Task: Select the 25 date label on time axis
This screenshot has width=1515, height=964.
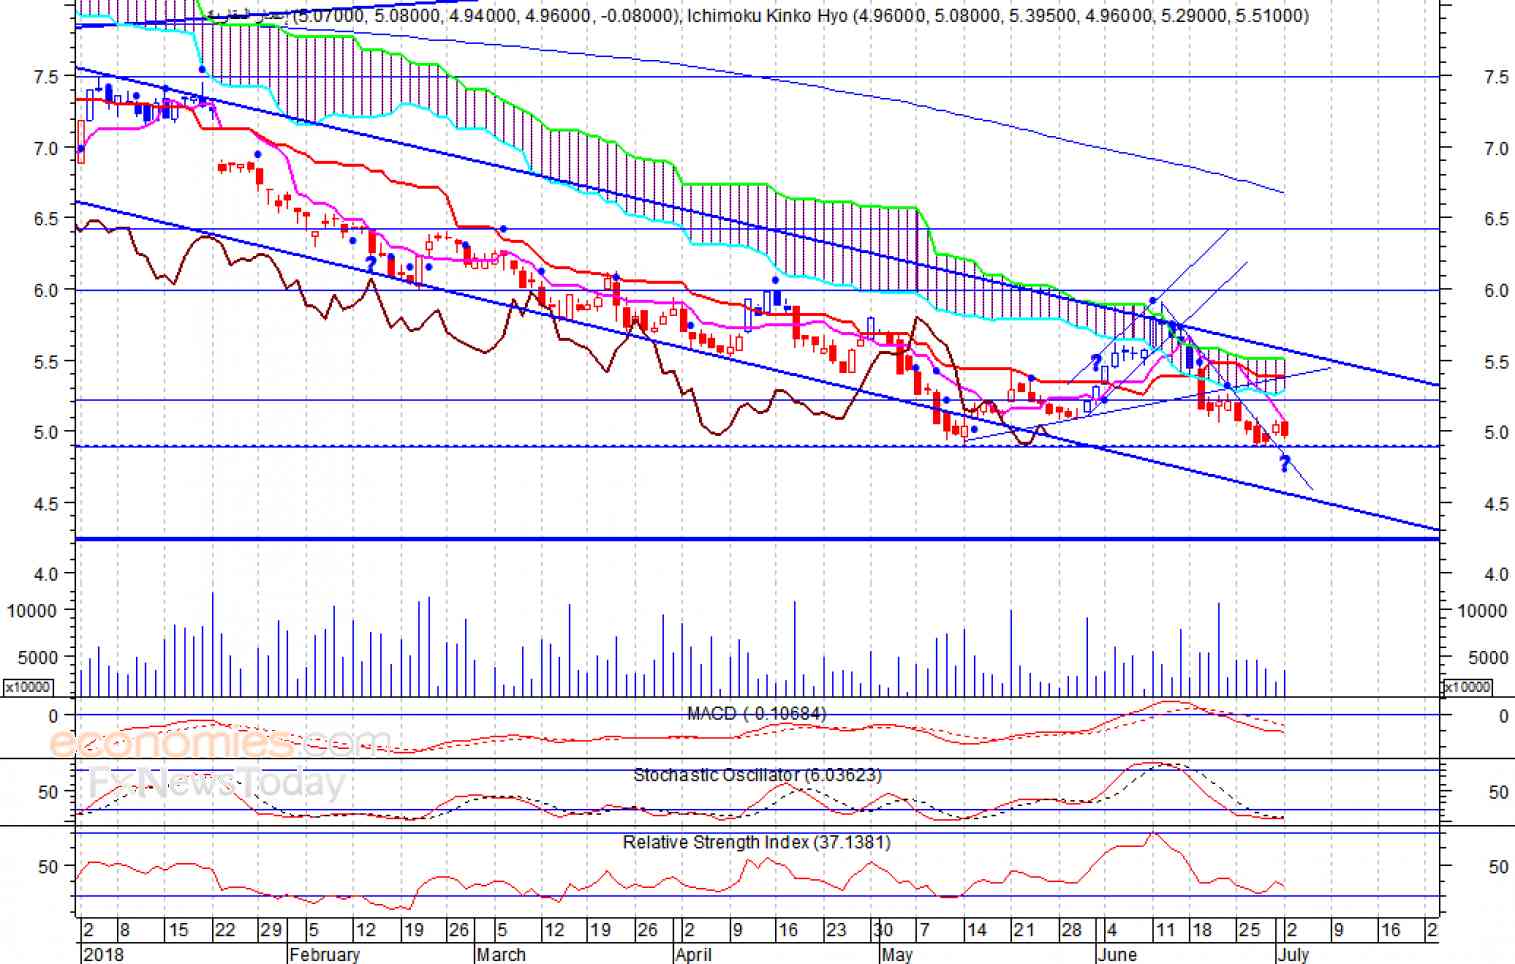Action: coord(1249,930)
